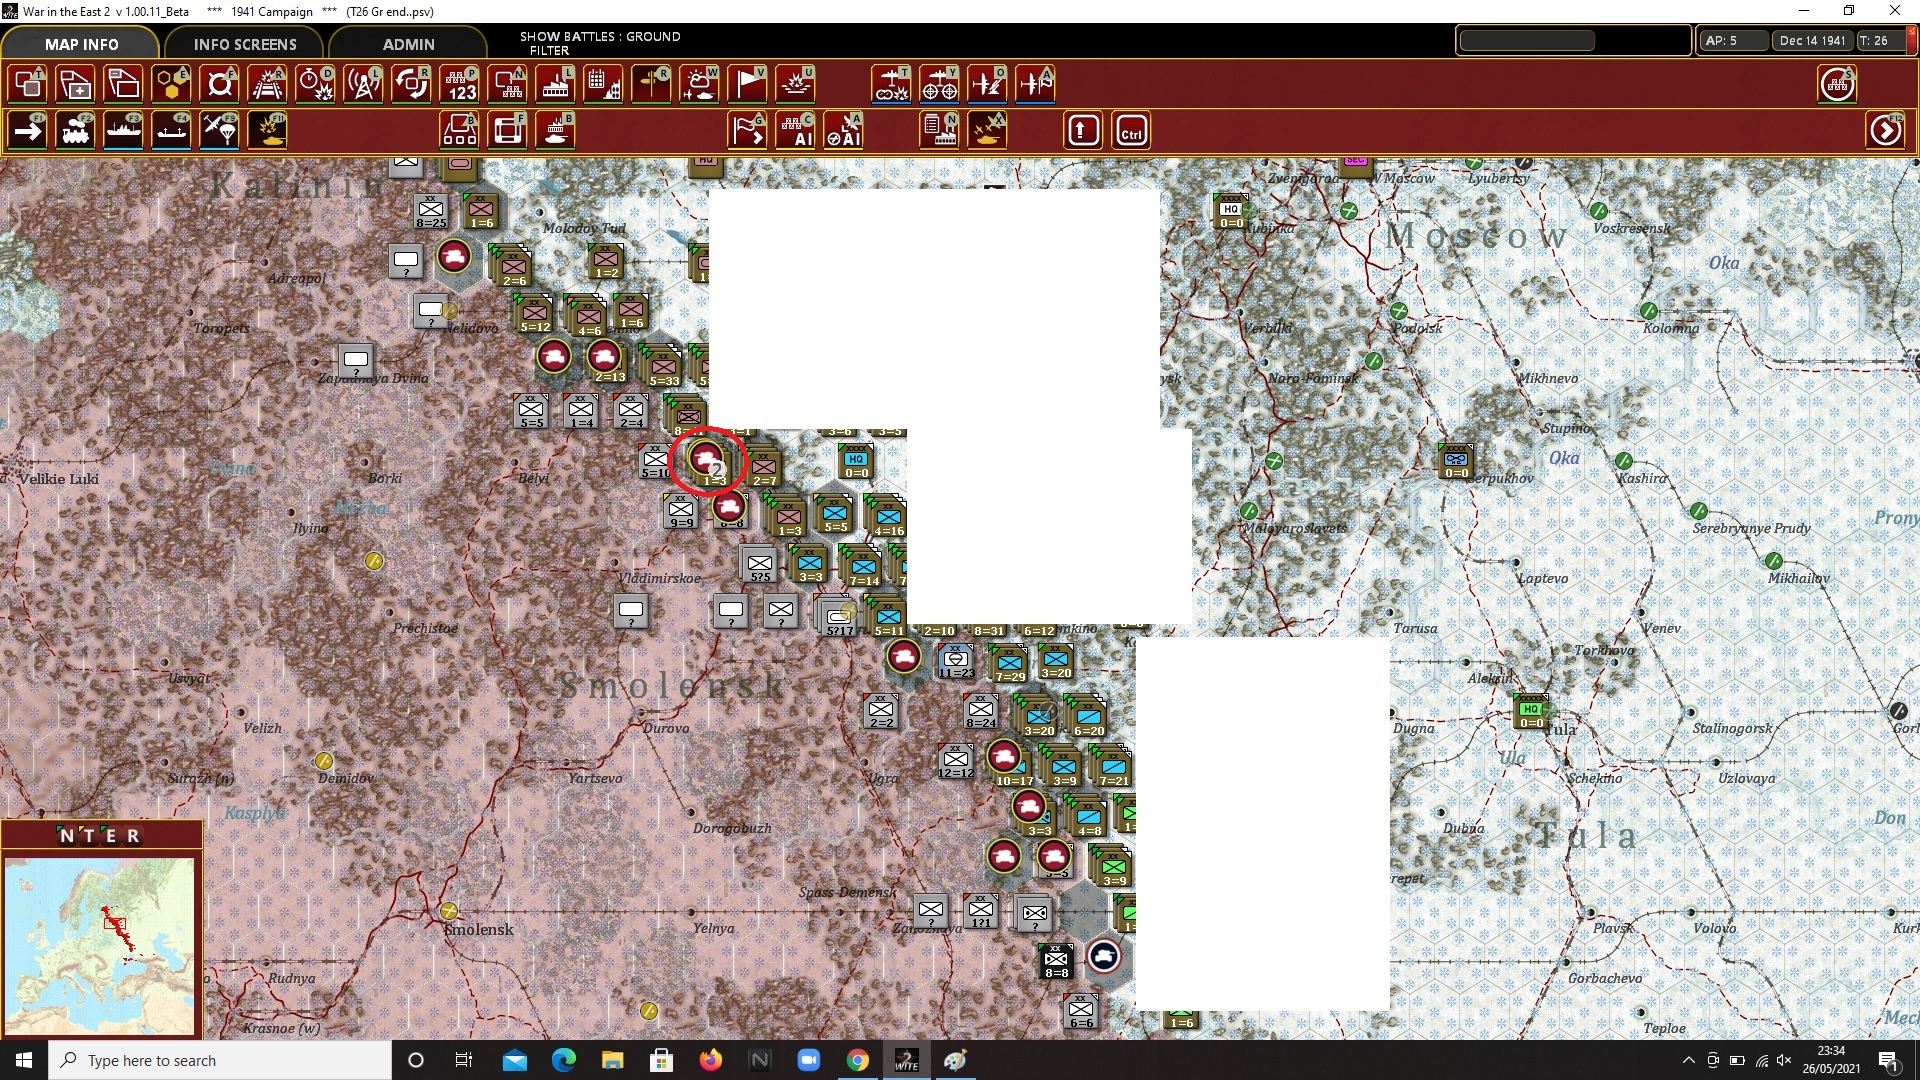
Task: Open the Windows taskbar search box
Action: point(220,1060)
